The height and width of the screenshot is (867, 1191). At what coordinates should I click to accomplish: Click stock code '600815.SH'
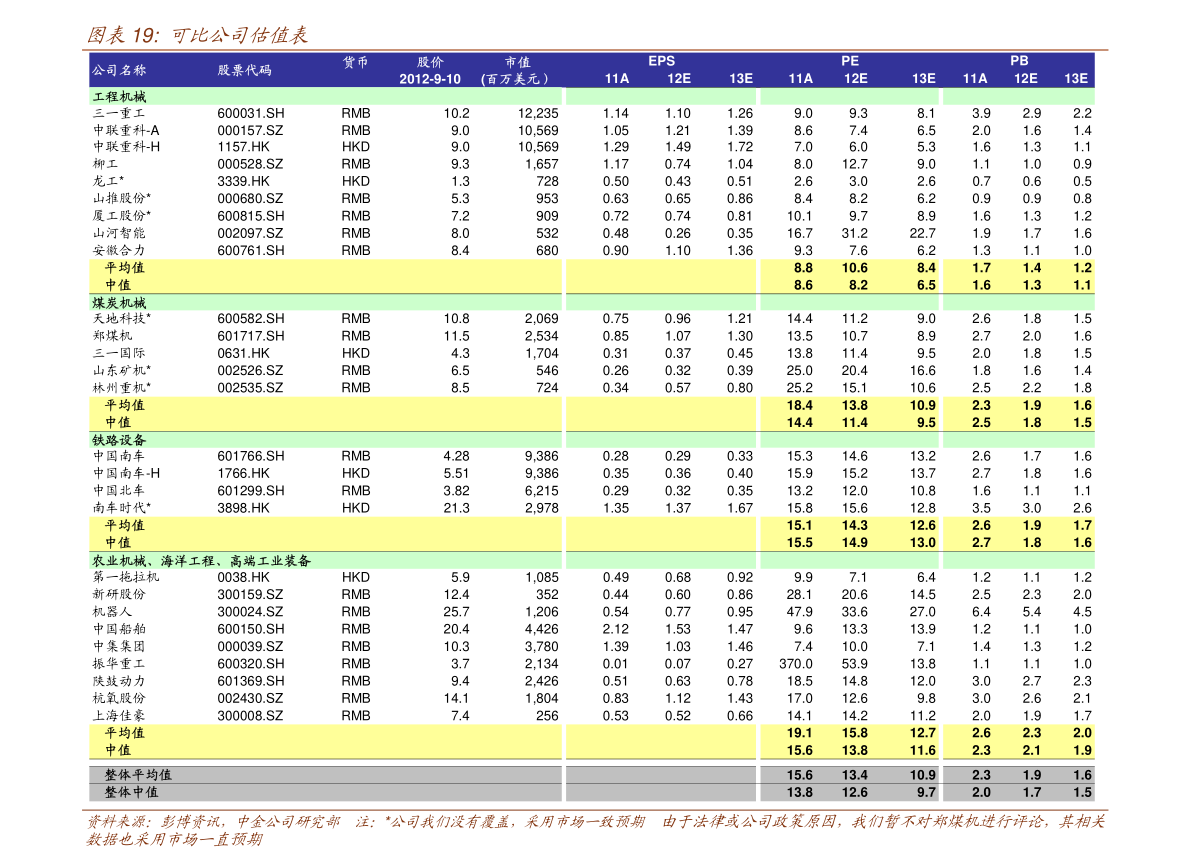(x=251, y=216)
